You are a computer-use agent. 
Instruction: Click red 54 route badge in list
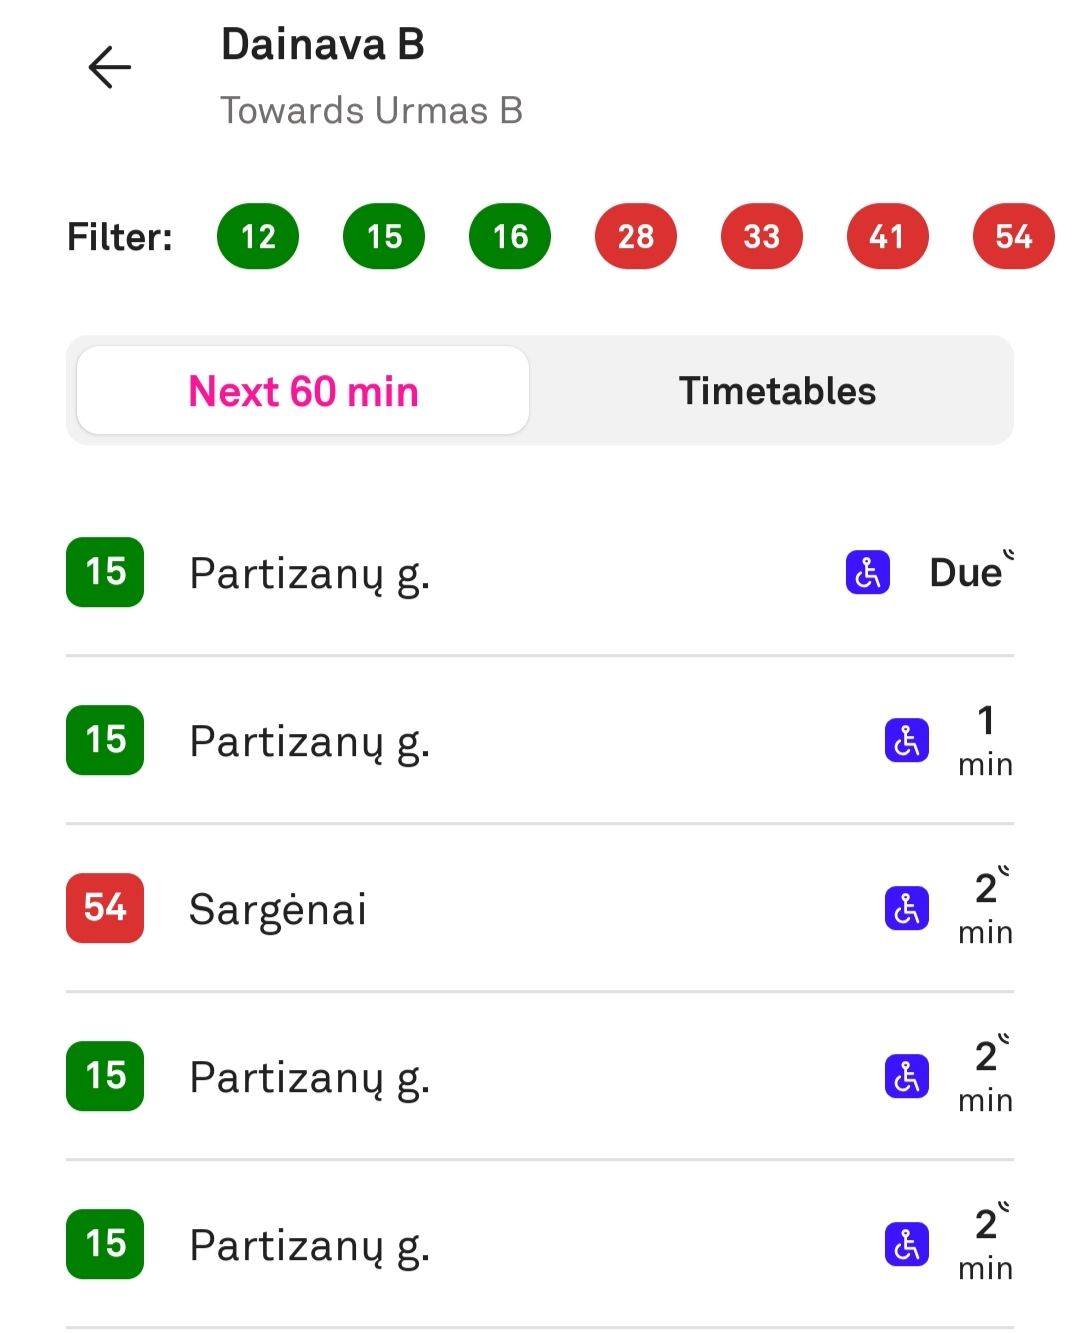click(105, 908)
